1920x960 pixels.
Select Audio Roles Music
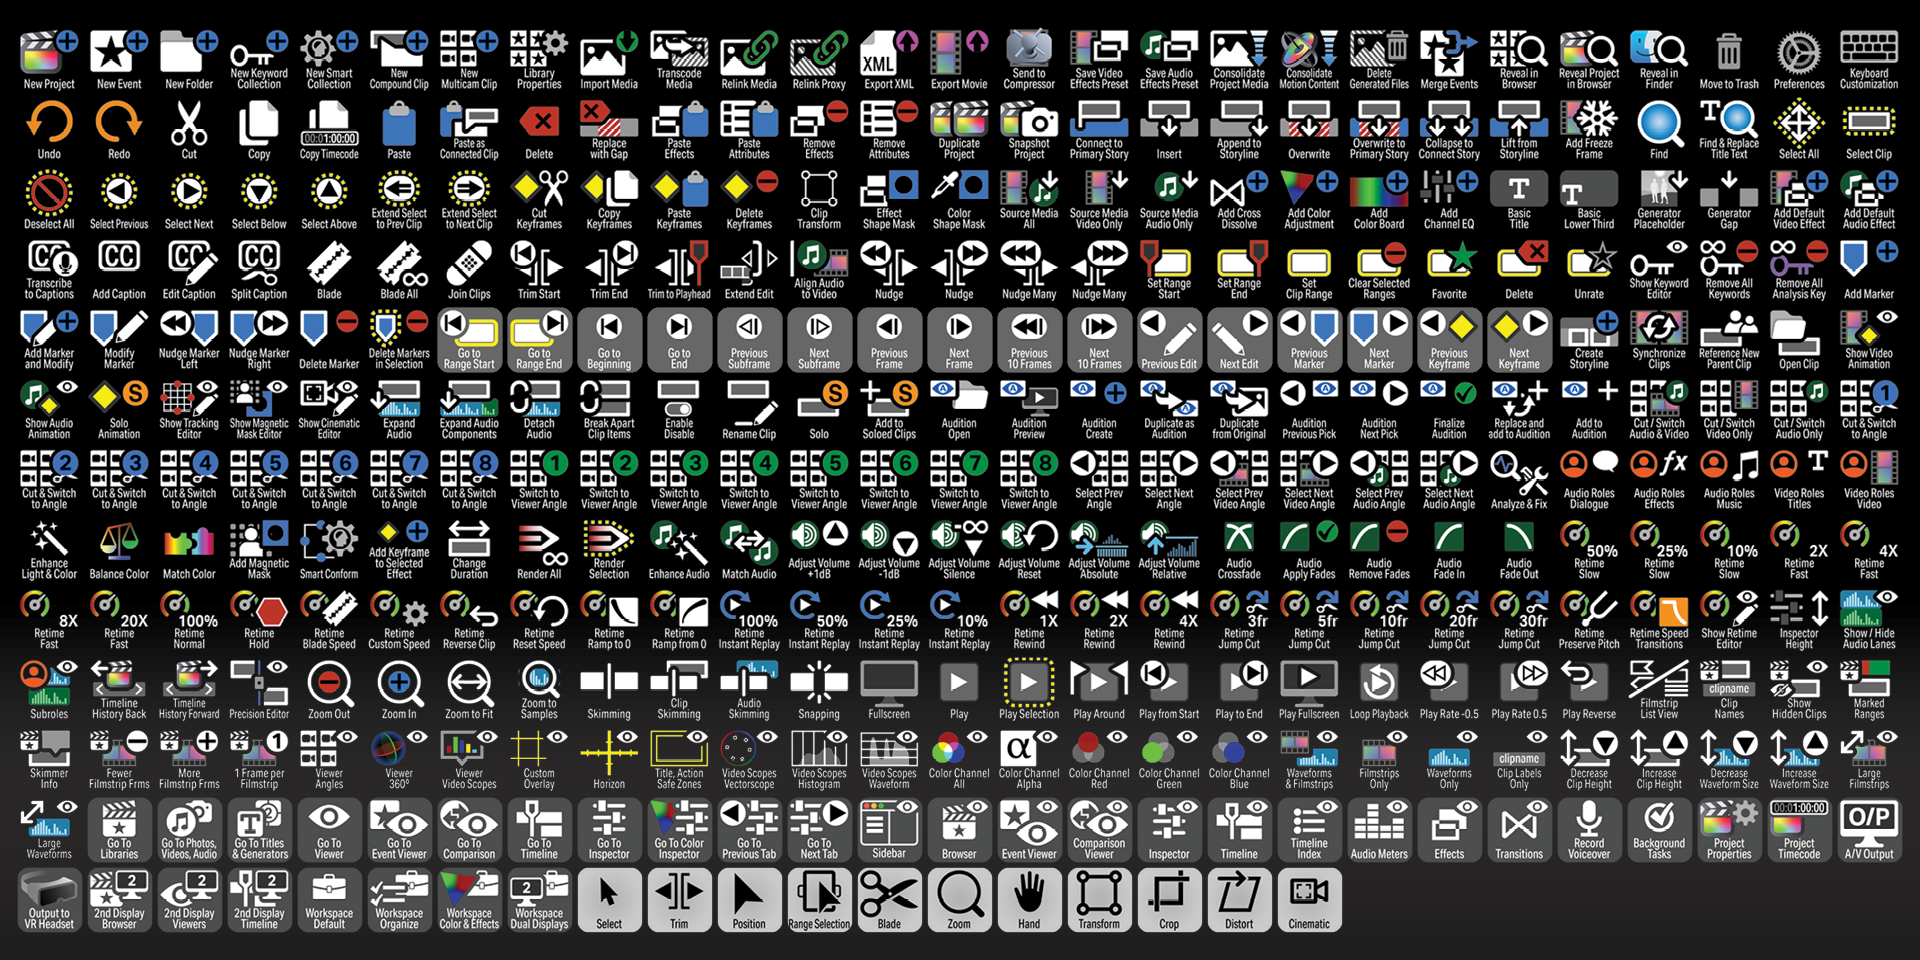point(1729,480)
